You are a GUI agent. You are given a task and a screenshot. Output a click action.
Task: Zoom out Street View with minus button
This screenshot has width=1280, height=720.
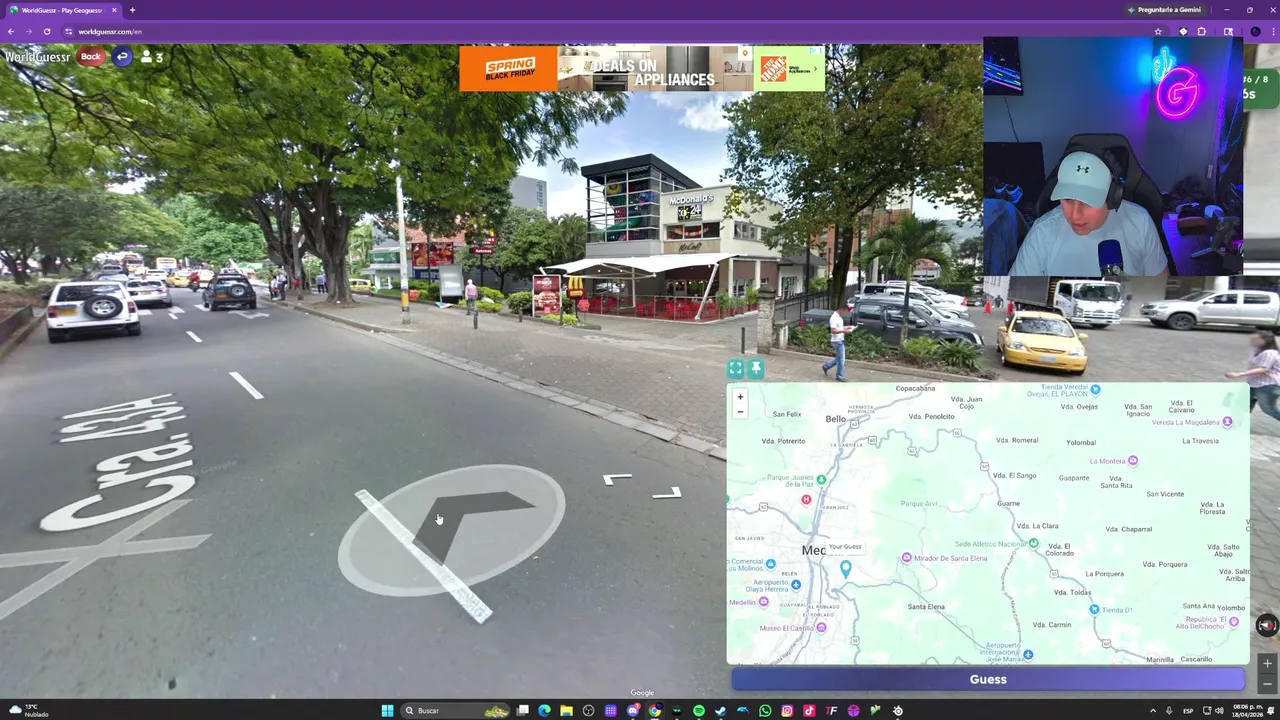click(1267, 684)
